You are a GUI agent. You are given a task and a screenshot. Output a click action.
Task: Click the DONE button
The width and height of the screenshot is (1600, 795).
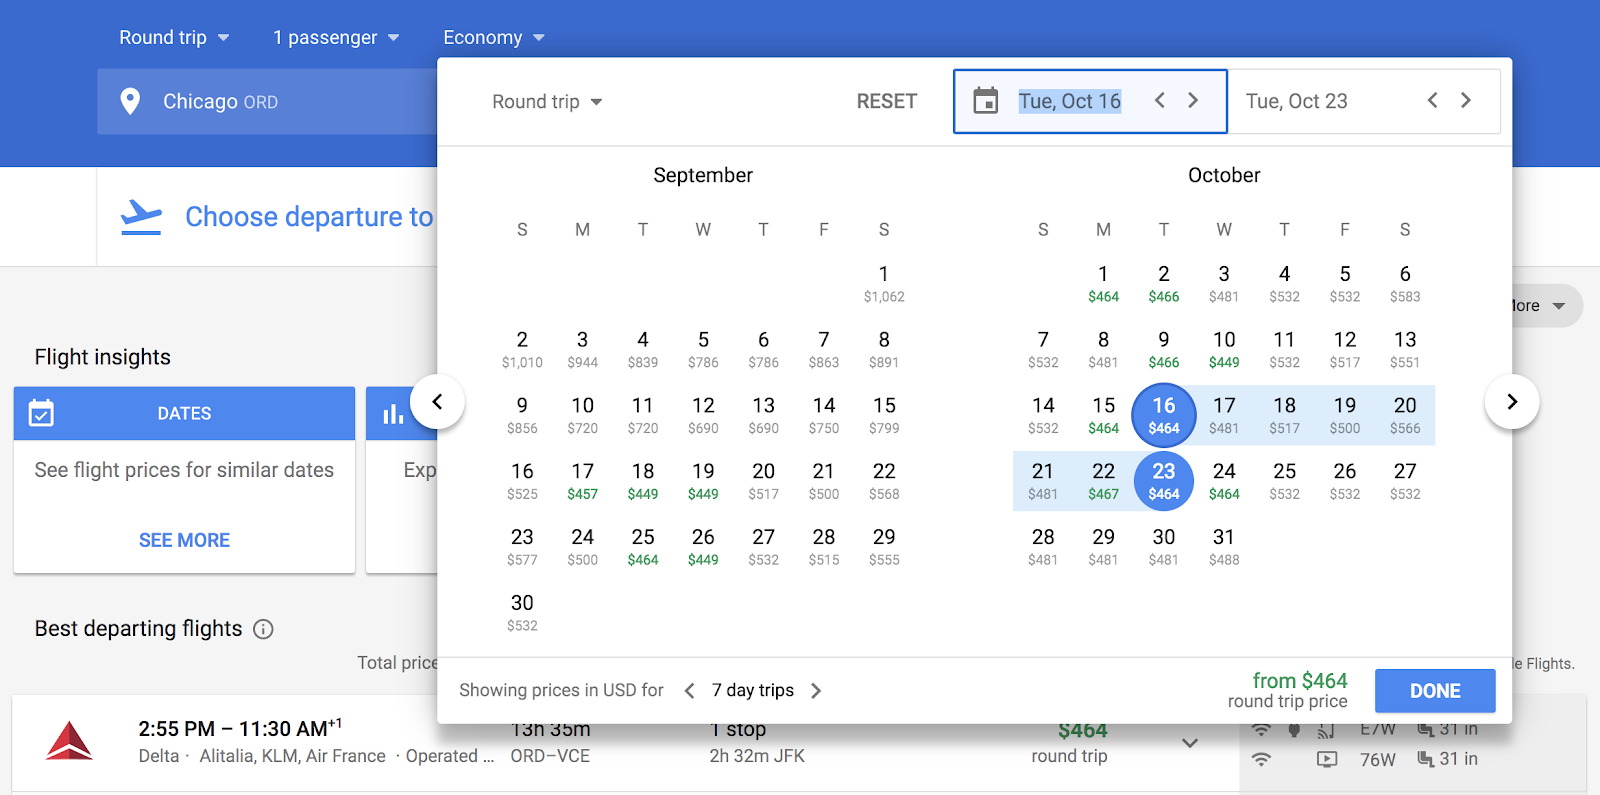pos(1435,691)
